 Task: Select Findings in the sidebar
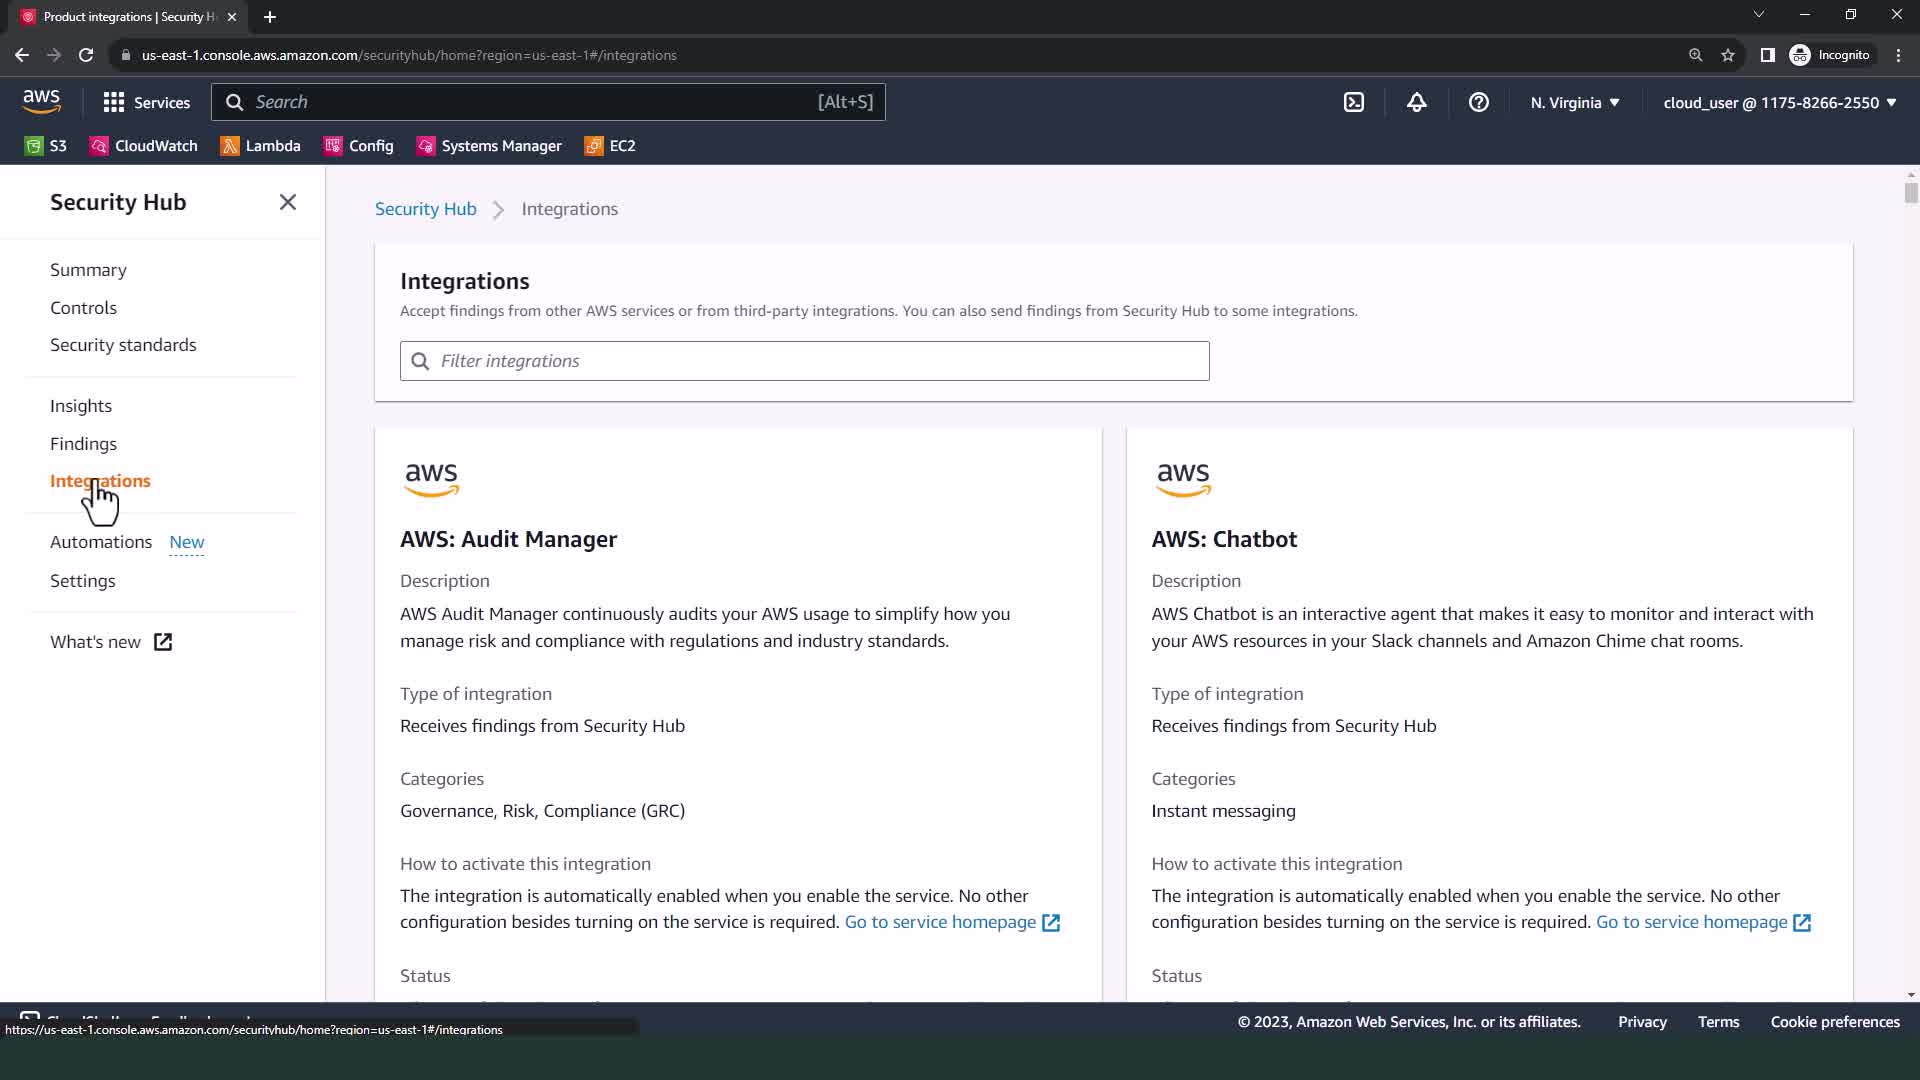click(83, 443)
